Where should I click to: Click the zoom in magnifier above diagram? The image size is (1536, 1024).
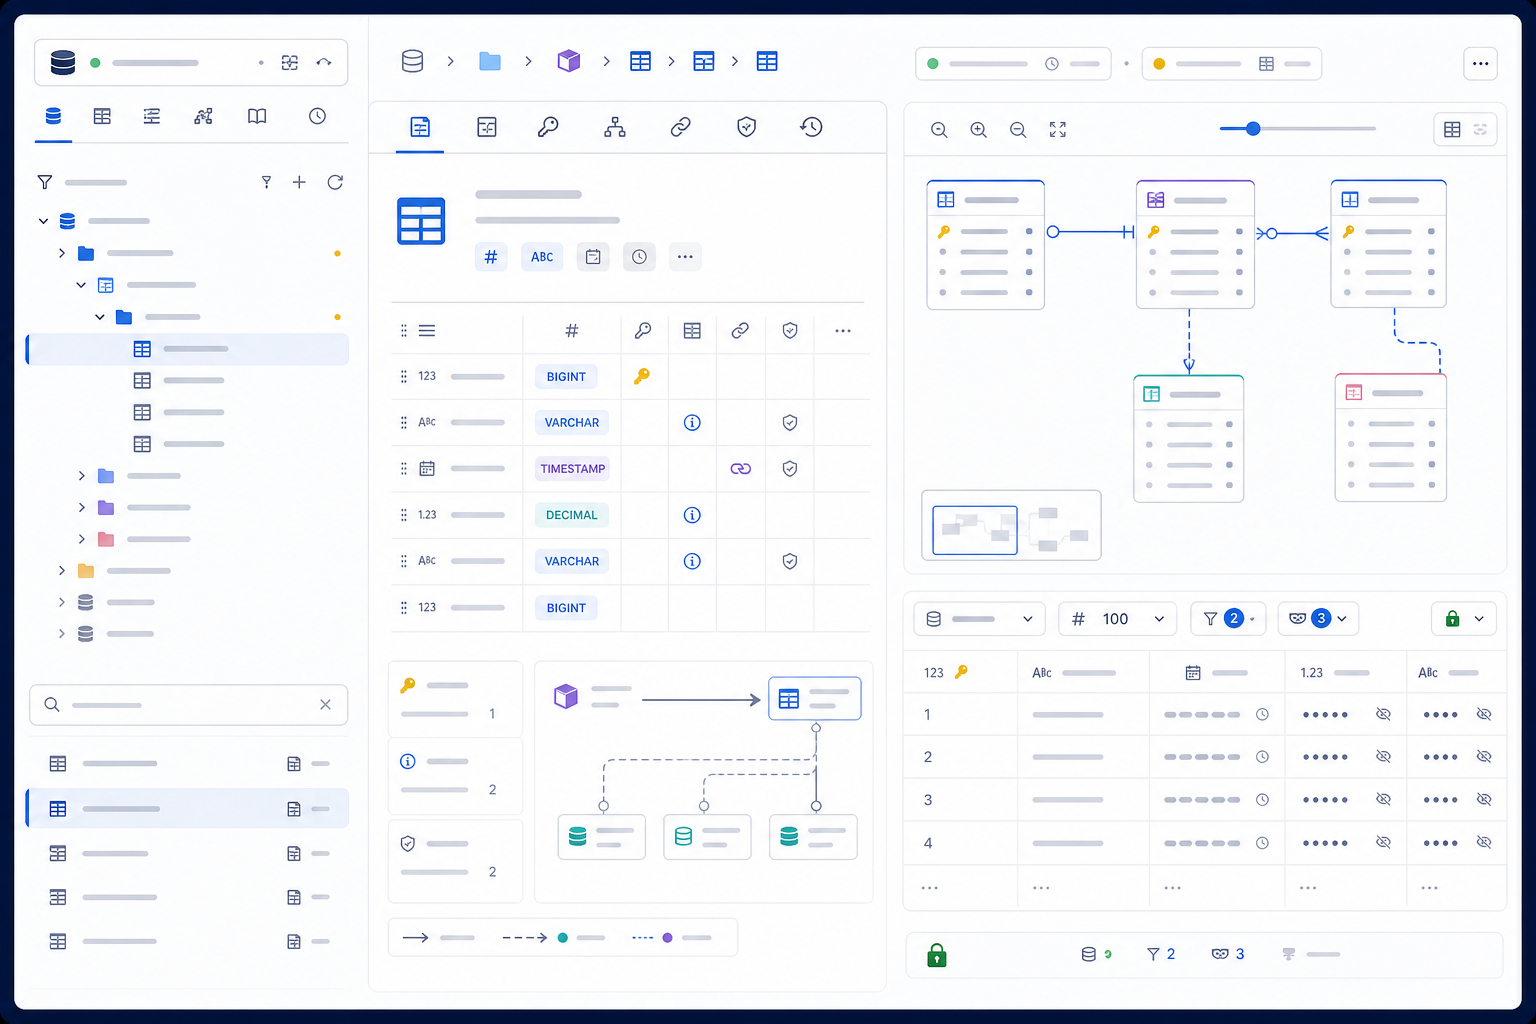pos(979,130)
